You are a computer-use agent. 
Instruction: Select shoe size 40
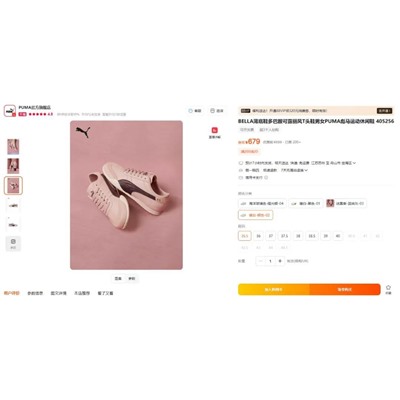point(338,236)
